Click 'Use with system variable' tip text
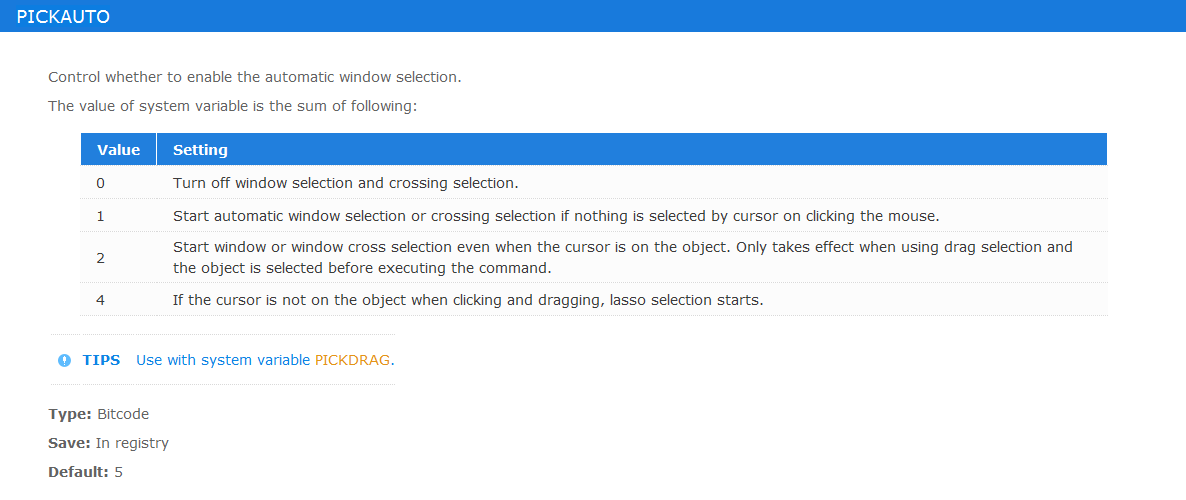This screenshot has width=1186, height=500. pos(224,360)
